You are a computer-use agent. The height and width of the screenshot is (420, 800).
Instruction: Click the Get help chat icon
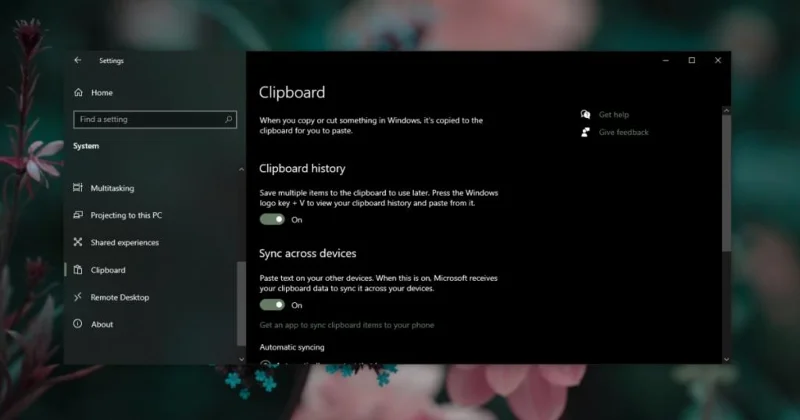tap(585, 114)
